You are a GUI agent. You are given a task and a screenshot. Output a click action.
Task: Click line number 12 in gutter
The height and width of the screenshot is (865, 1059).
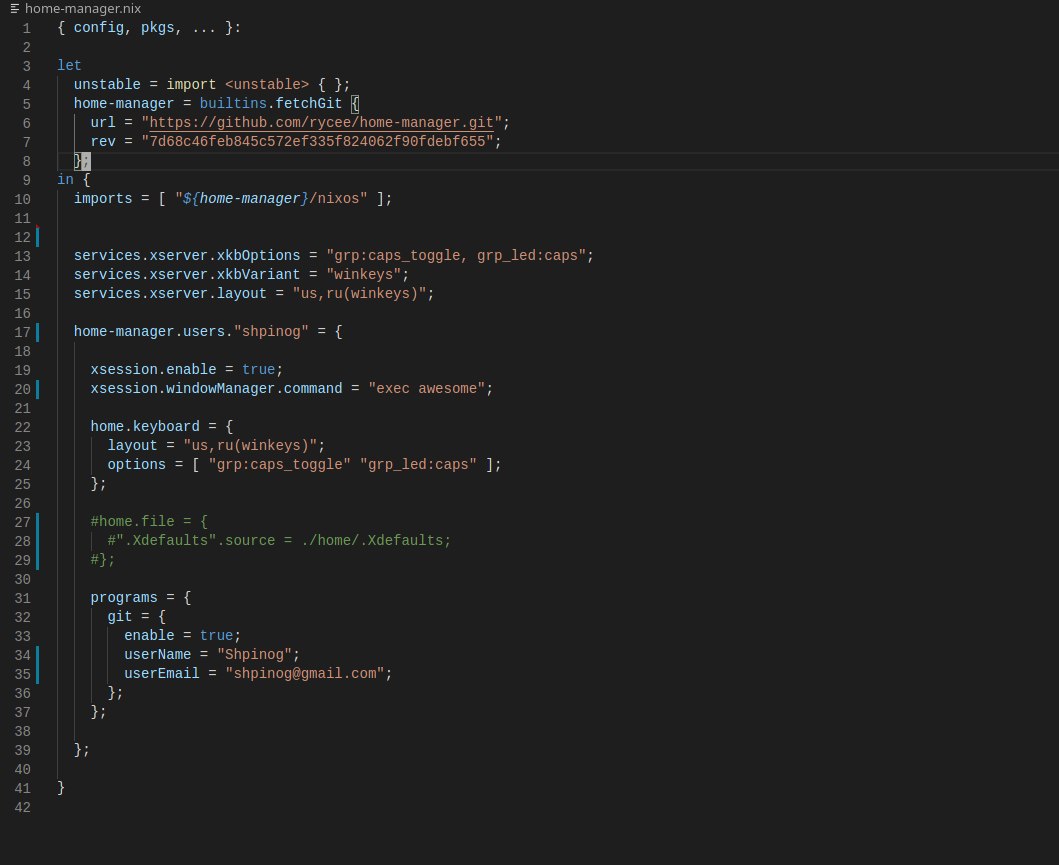pos(22,238)
